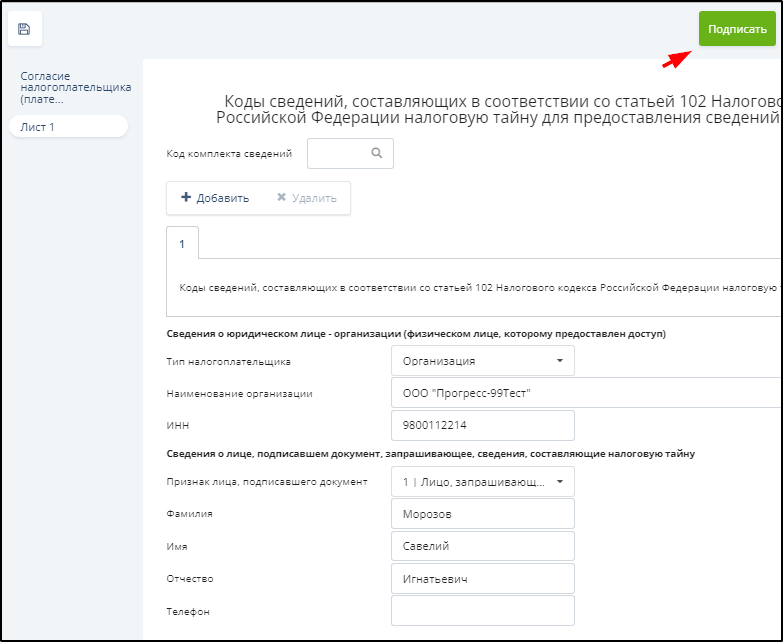Click the save diskette icon
Image resolution: width=783 pixels, height=642 pixels.
coord(24,30)
